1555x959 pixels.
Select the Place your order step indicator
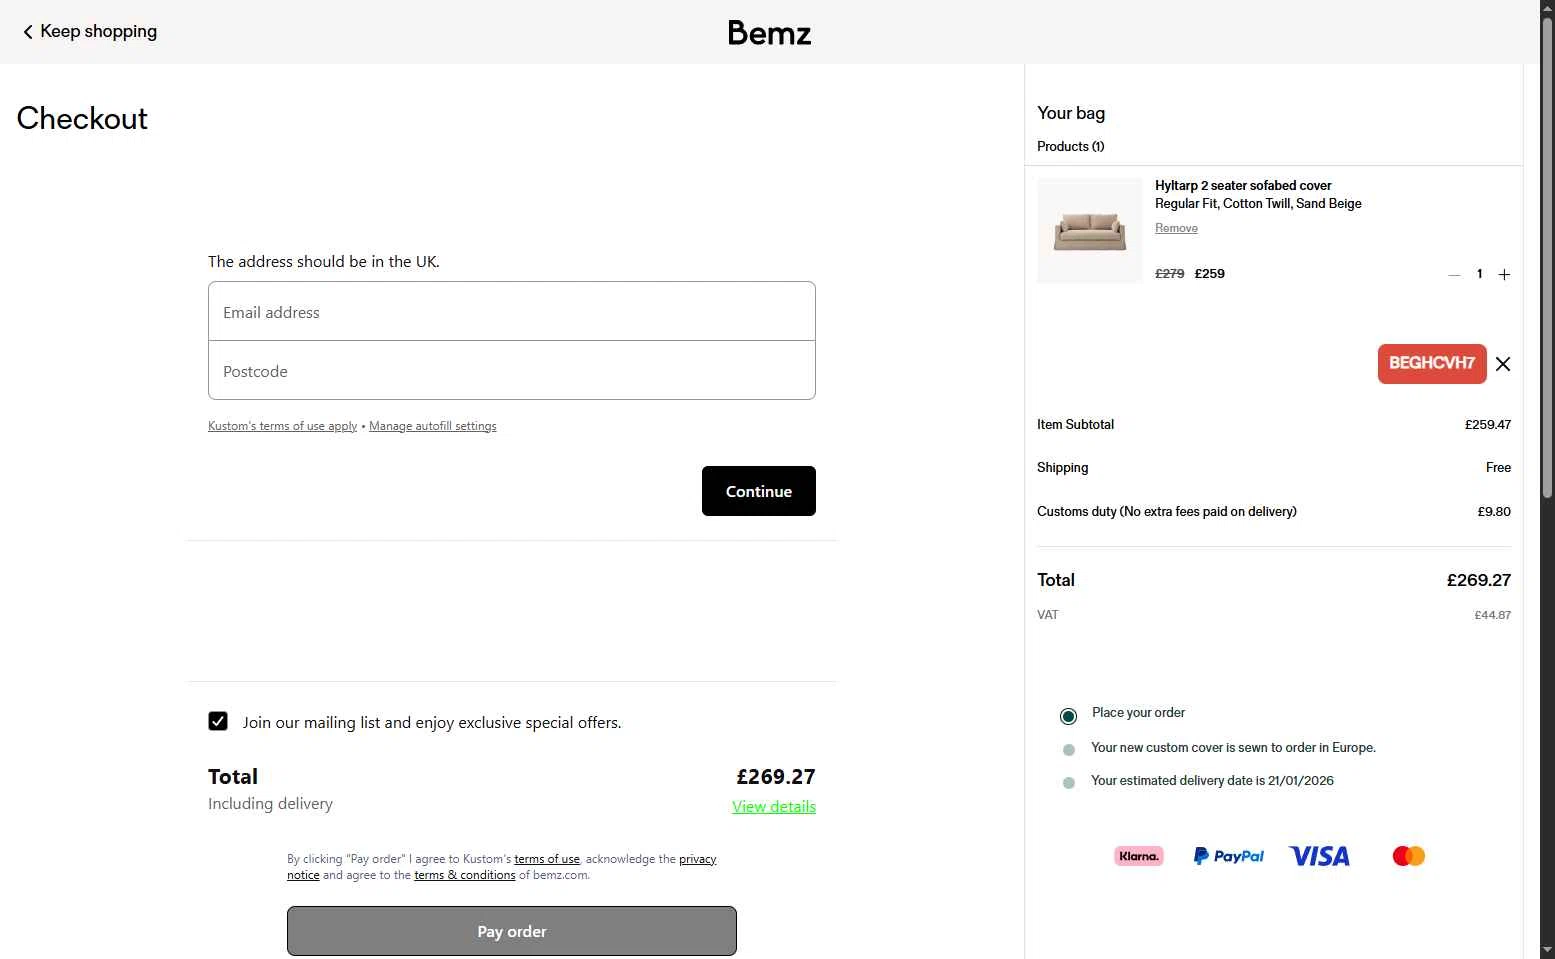coord(1068,716)
